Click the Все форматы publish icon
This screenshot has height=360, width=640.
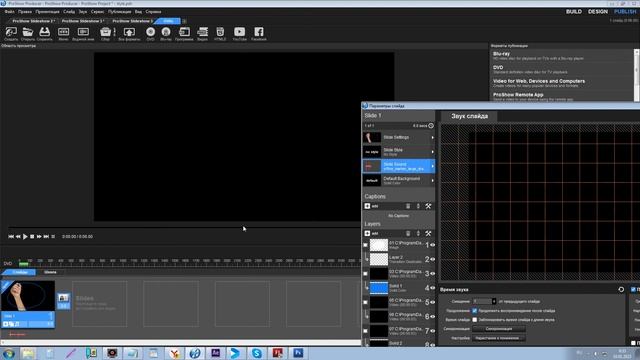pos(129,32)
